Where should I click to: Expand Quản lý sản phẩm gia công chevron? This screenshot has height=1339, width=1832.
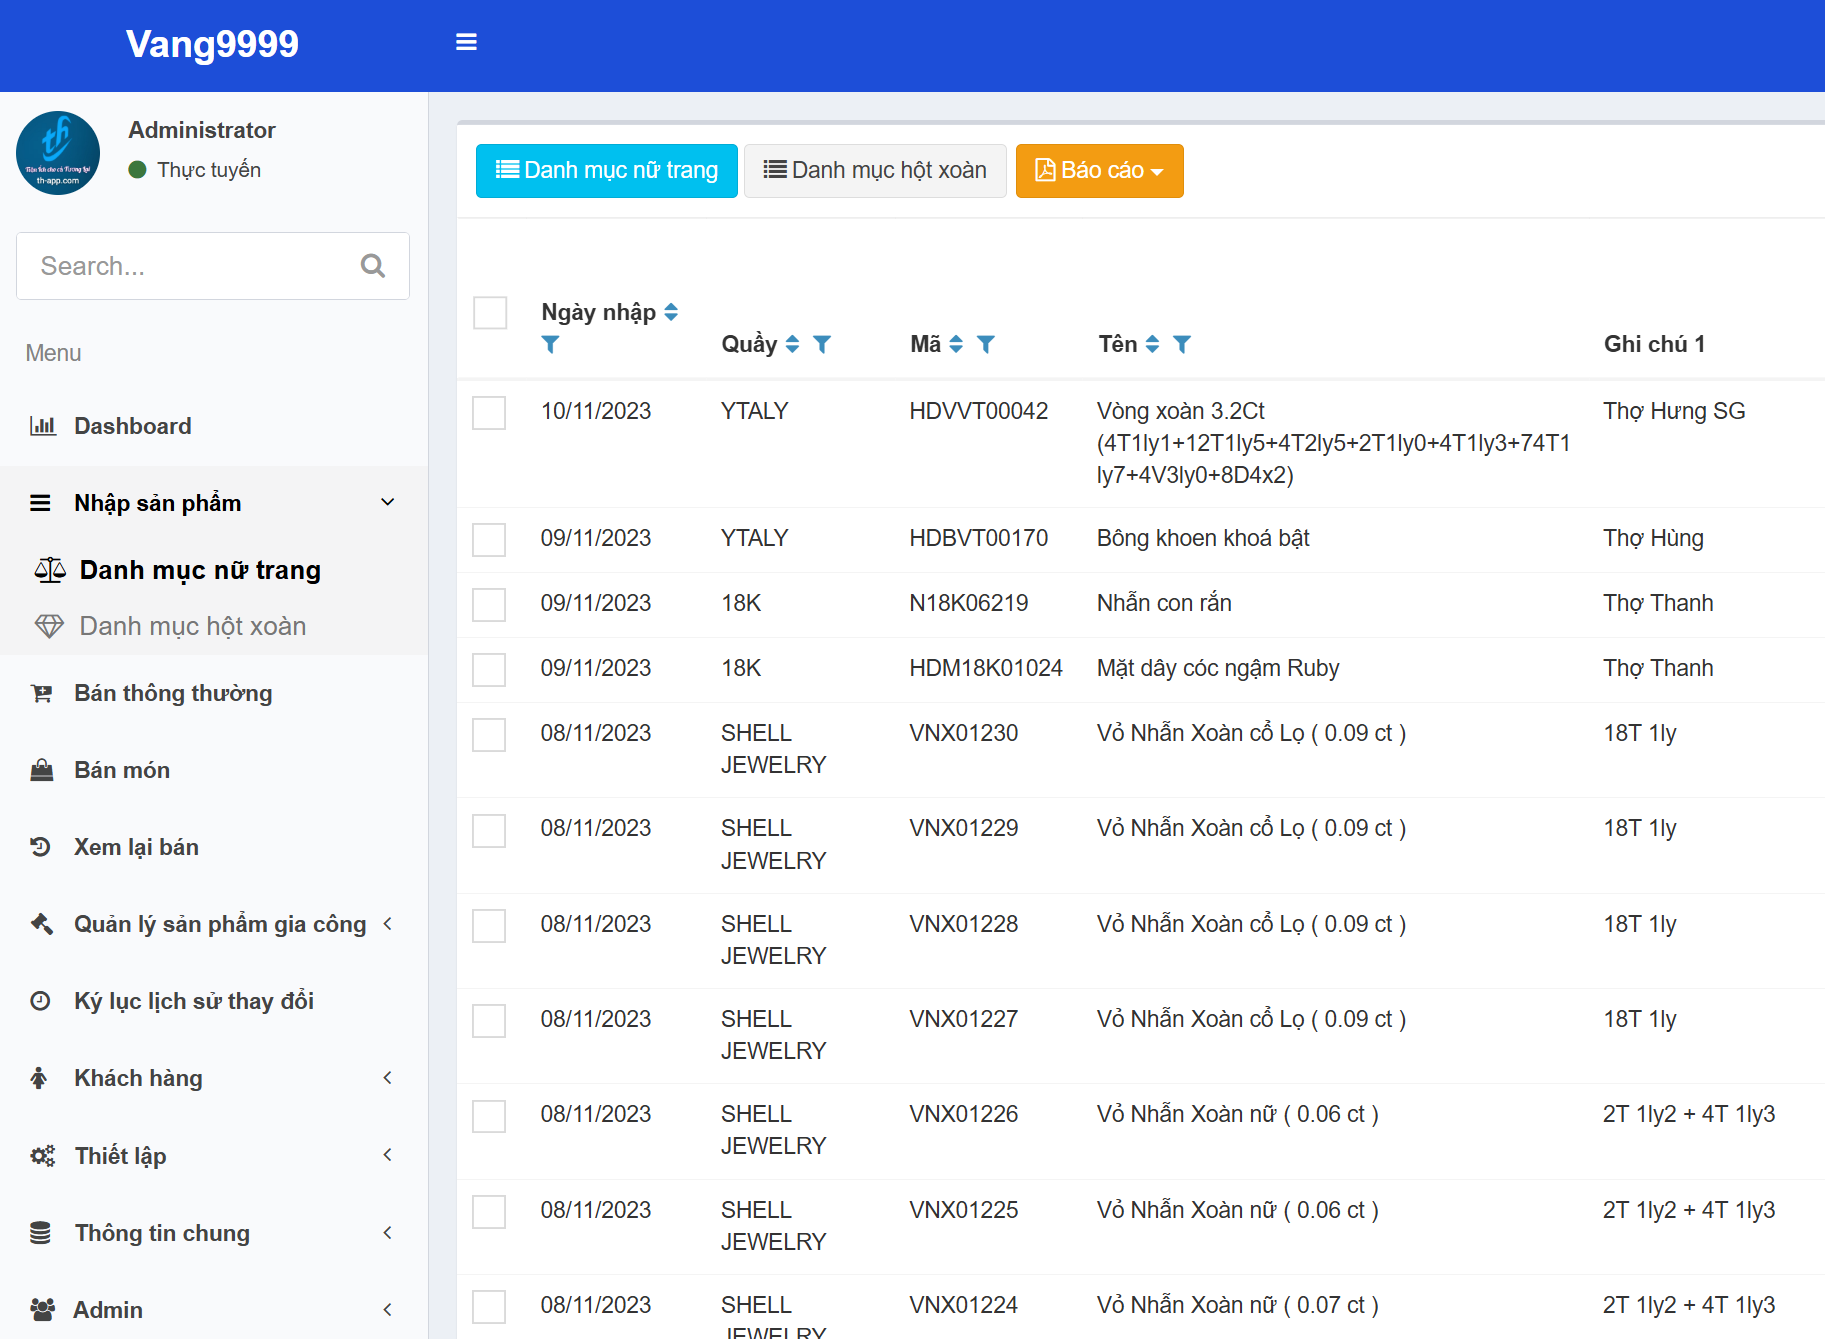pyautogui.click(x=388, y=924)
